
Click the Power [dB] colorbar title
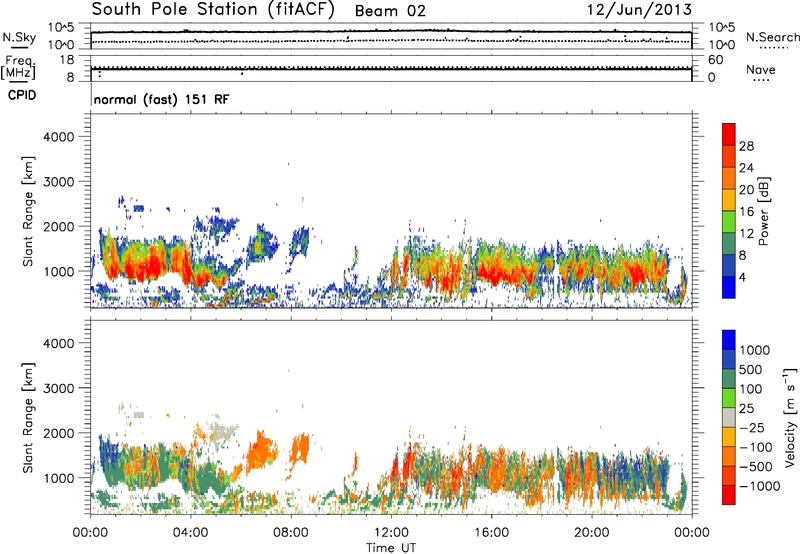coord(763,211)
